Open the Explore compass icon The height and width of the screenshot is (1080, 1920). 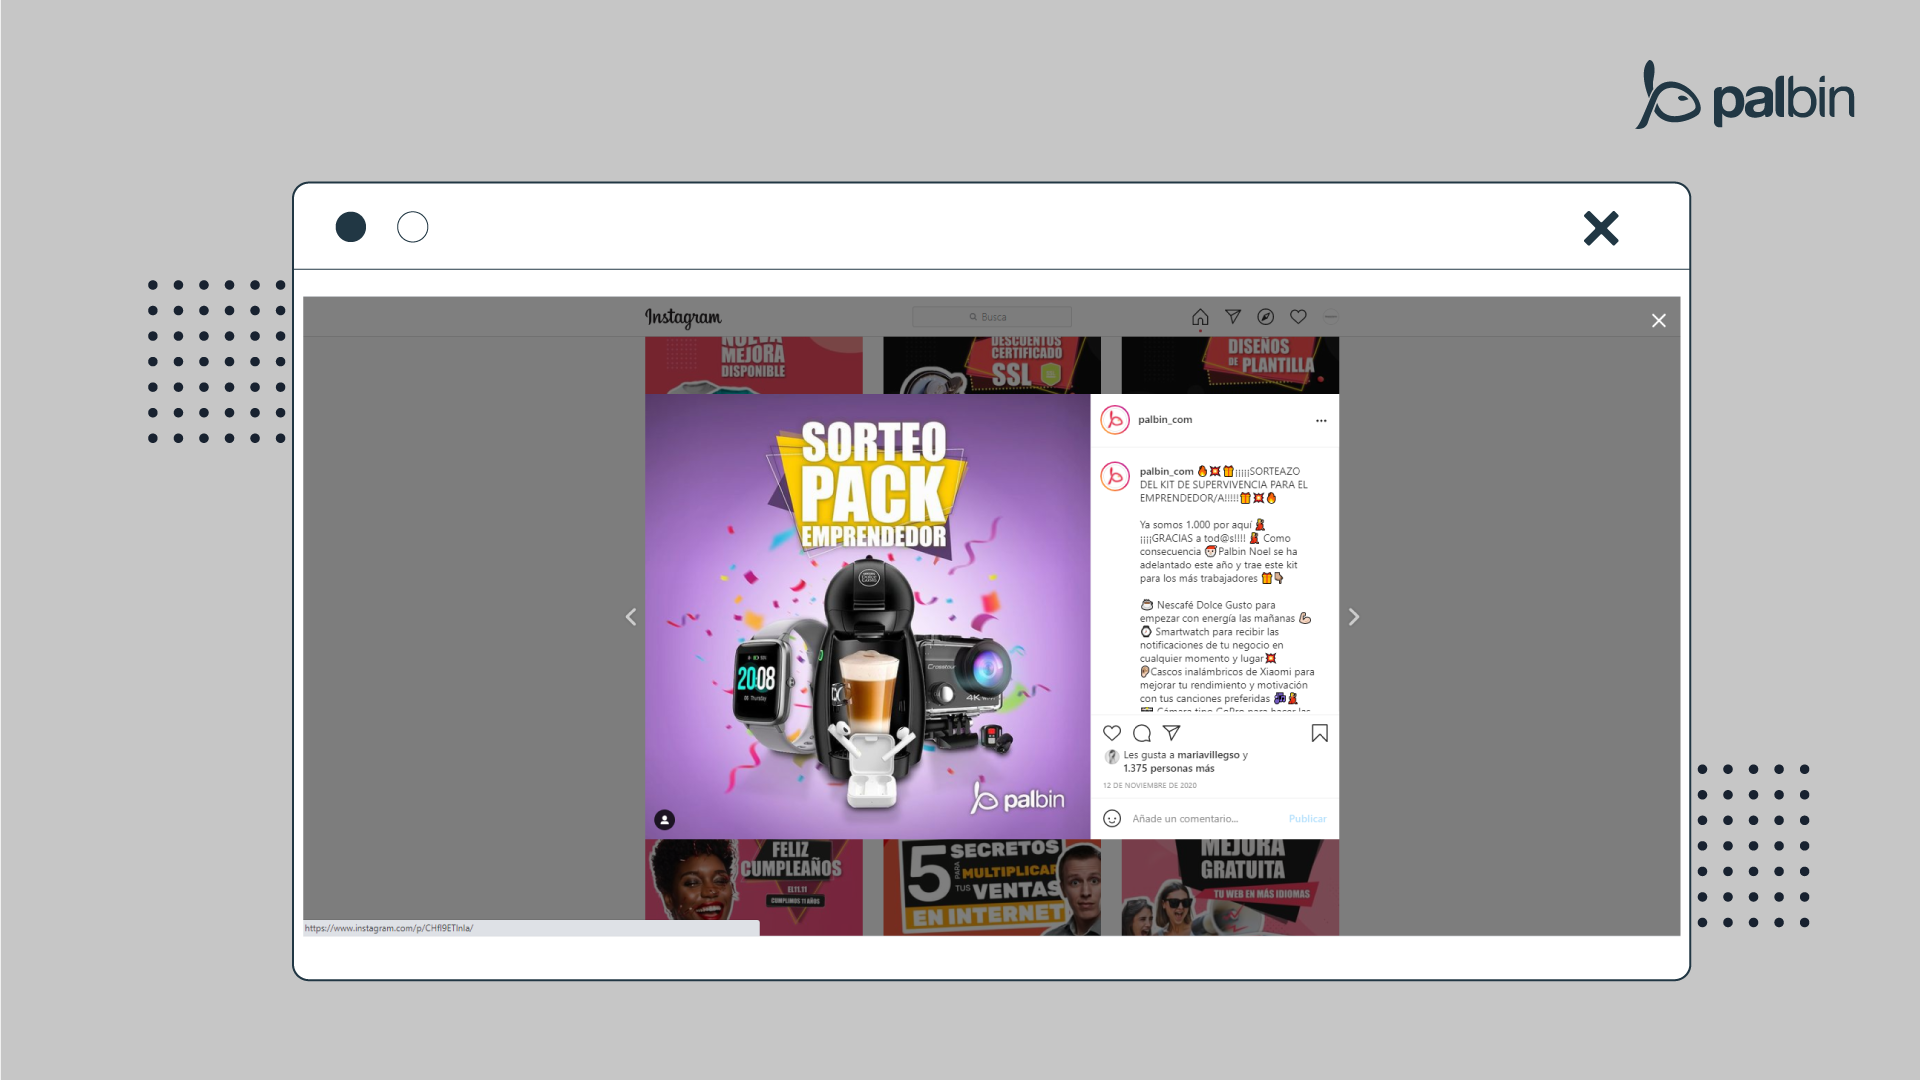click(1266, 317)
